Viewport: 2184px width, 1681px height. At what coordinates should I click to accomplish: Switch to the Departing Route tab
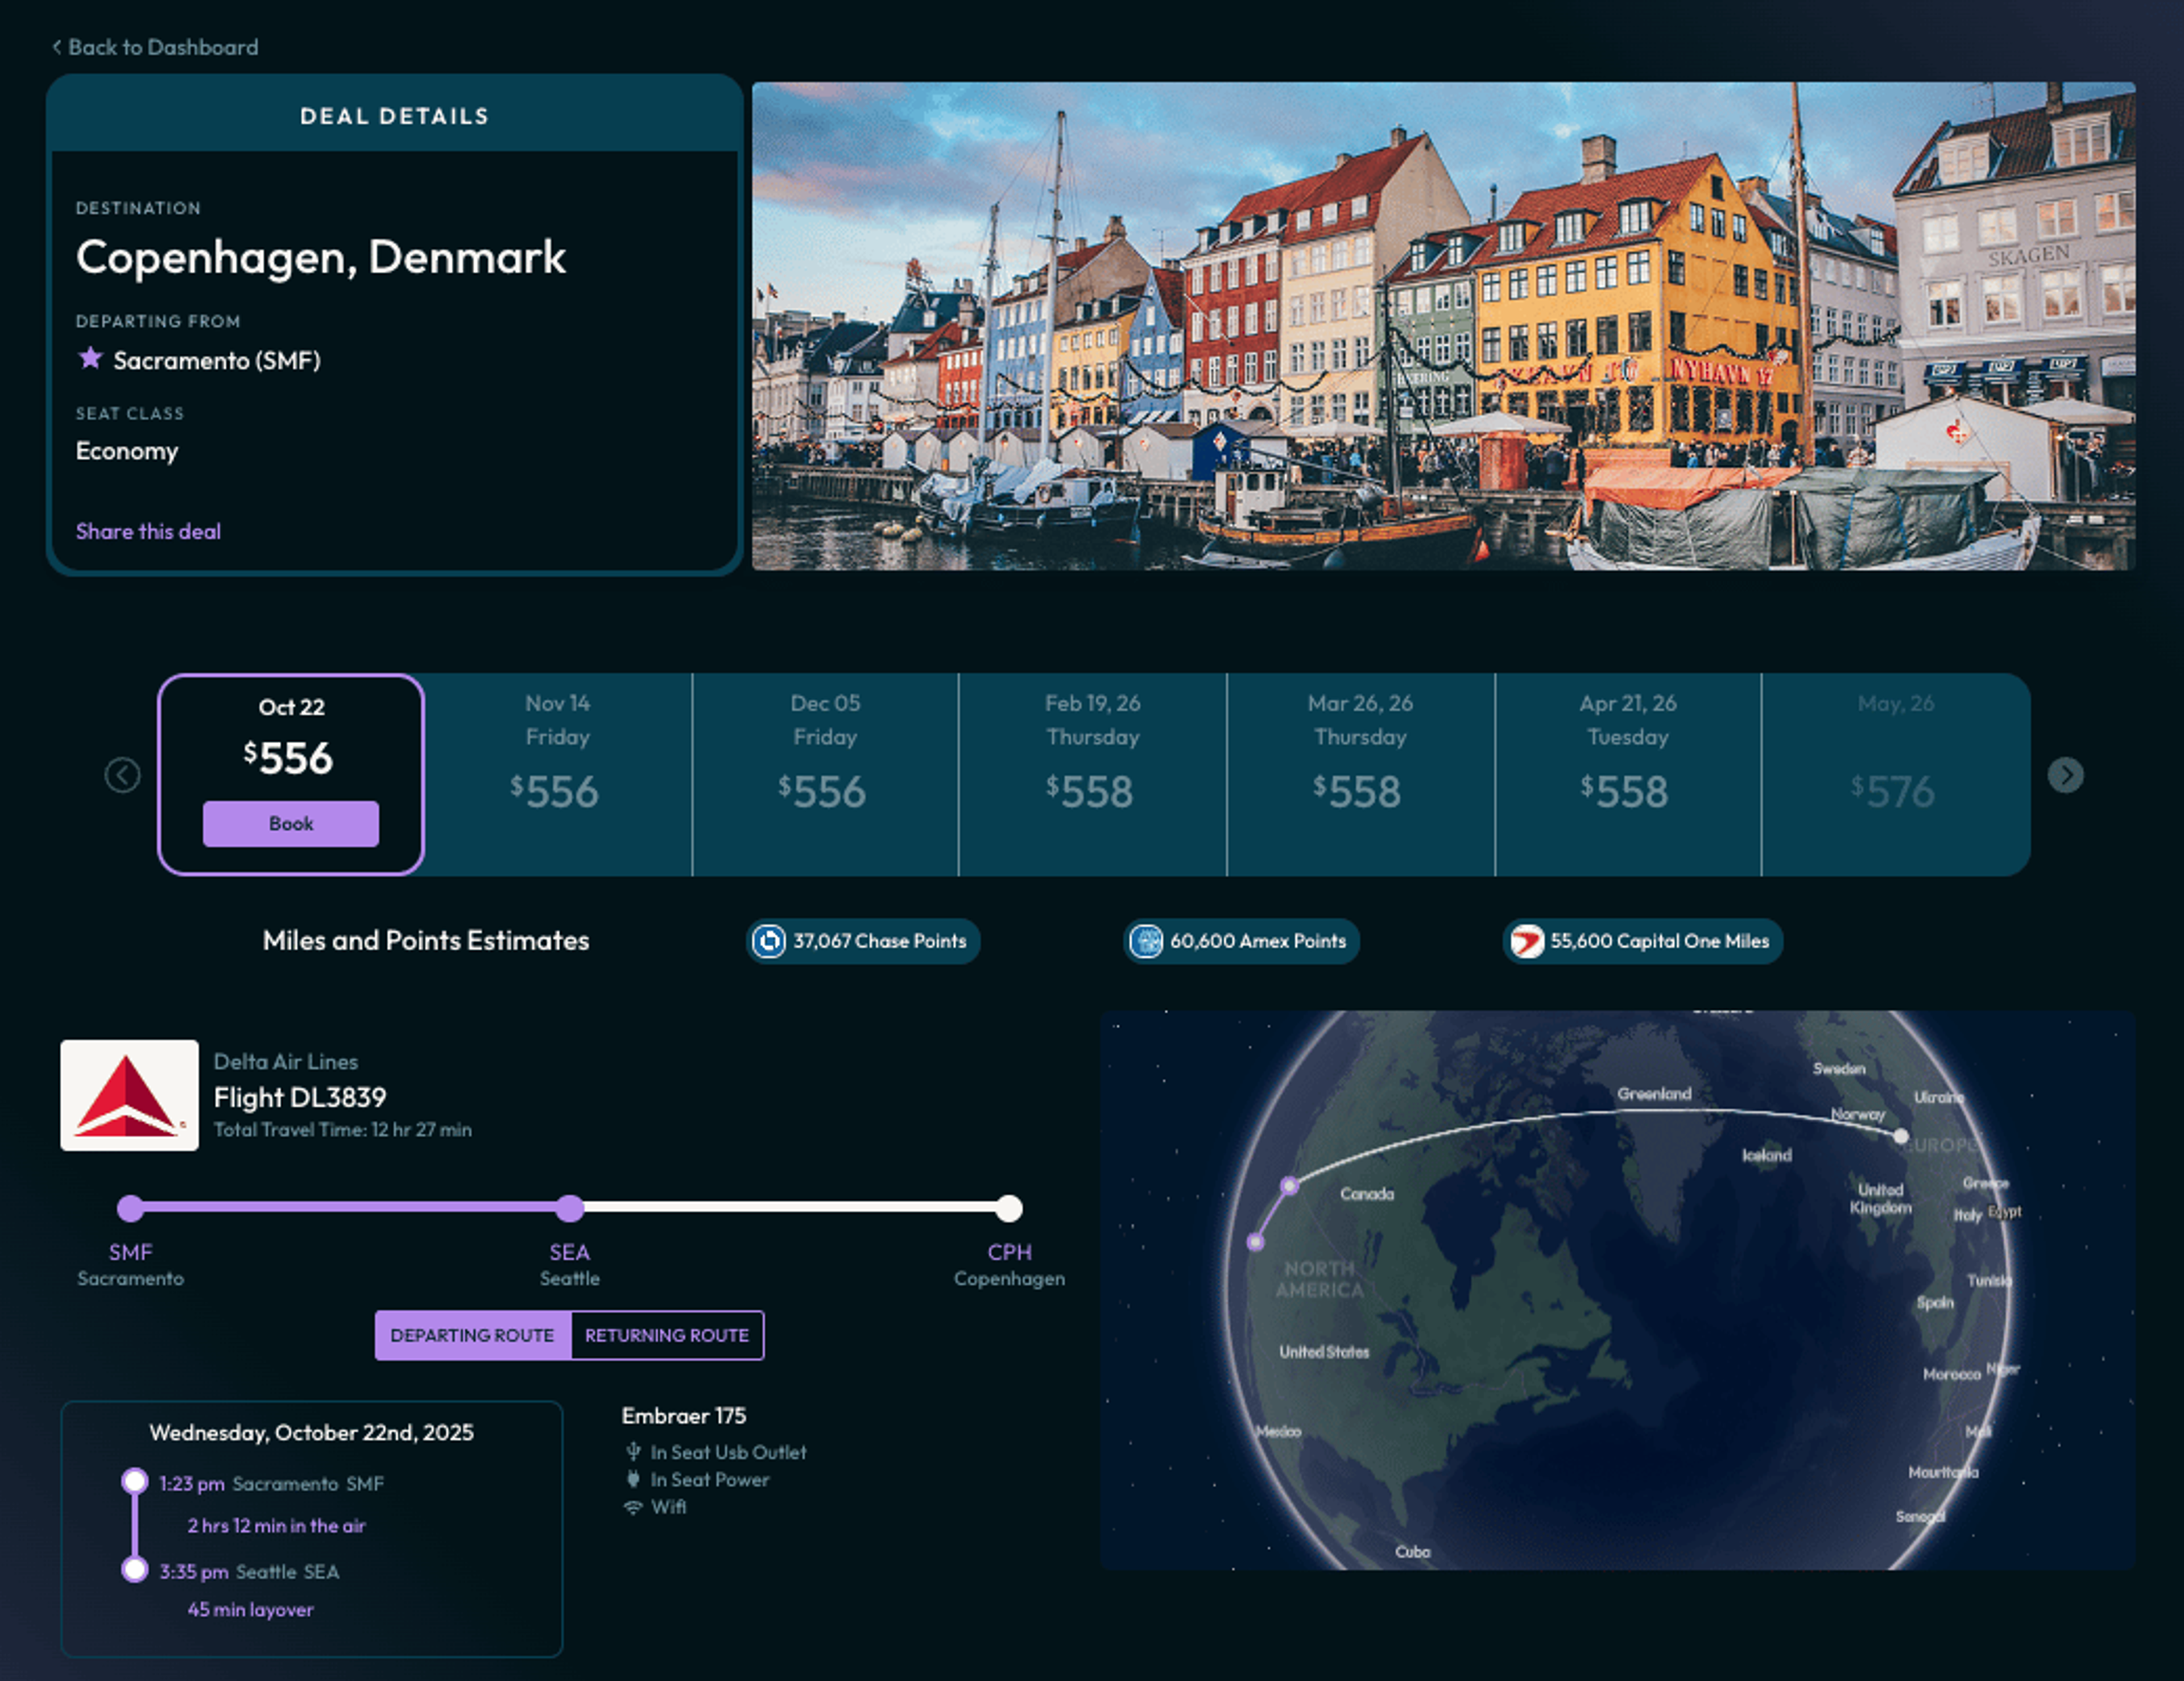coord(472,1335)
